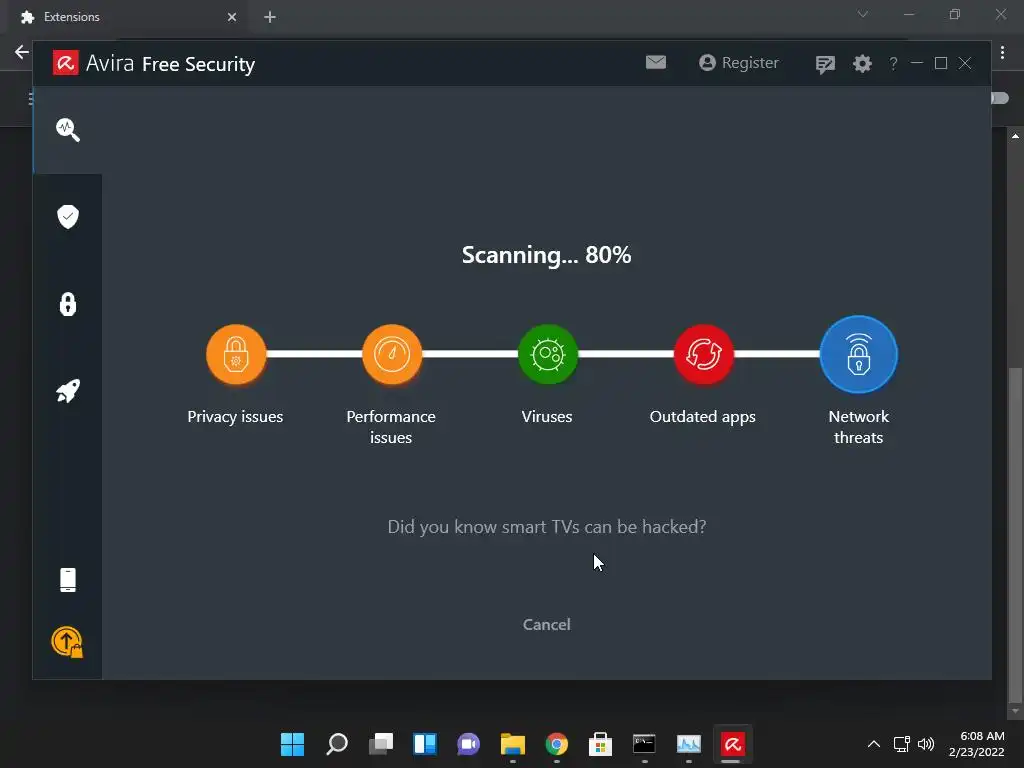Open the browser tab search chevron
The image size is (1024, 768).
point(863,14)
